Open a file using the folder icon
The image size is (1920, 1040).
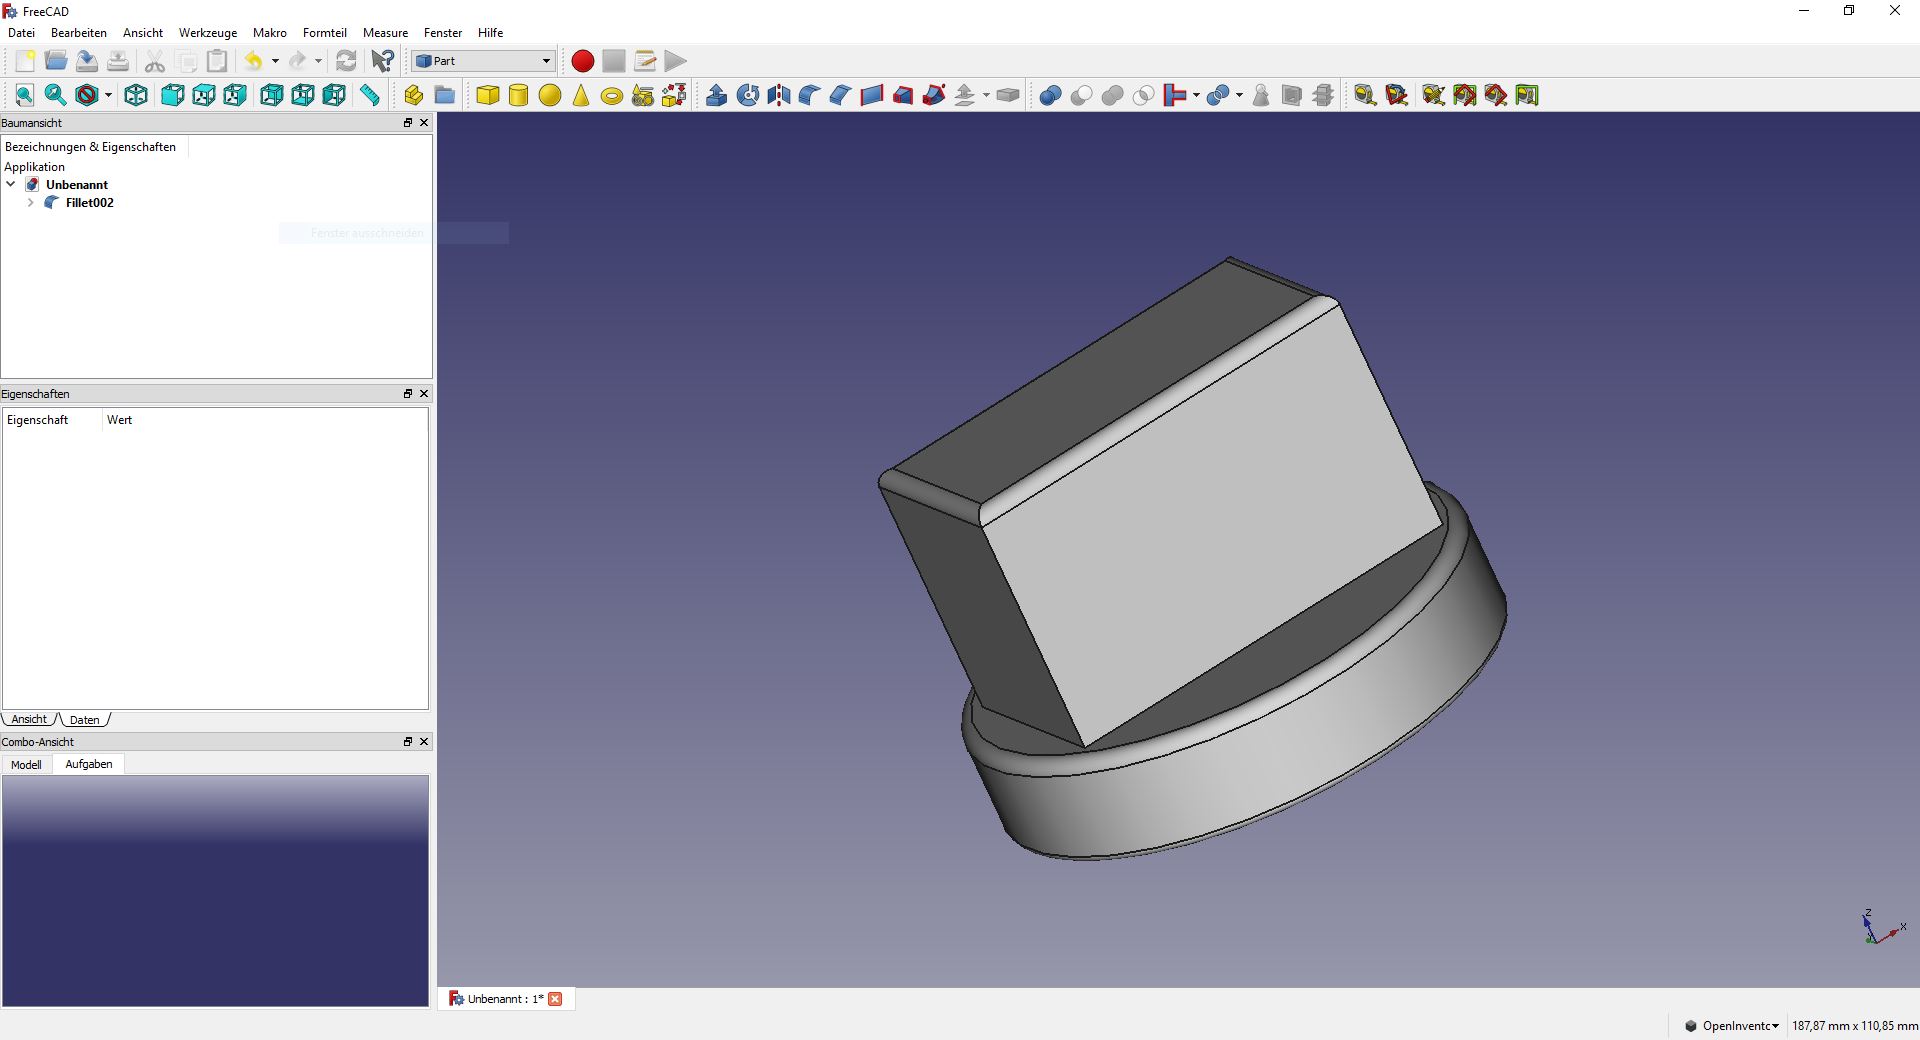click(56, 61)
